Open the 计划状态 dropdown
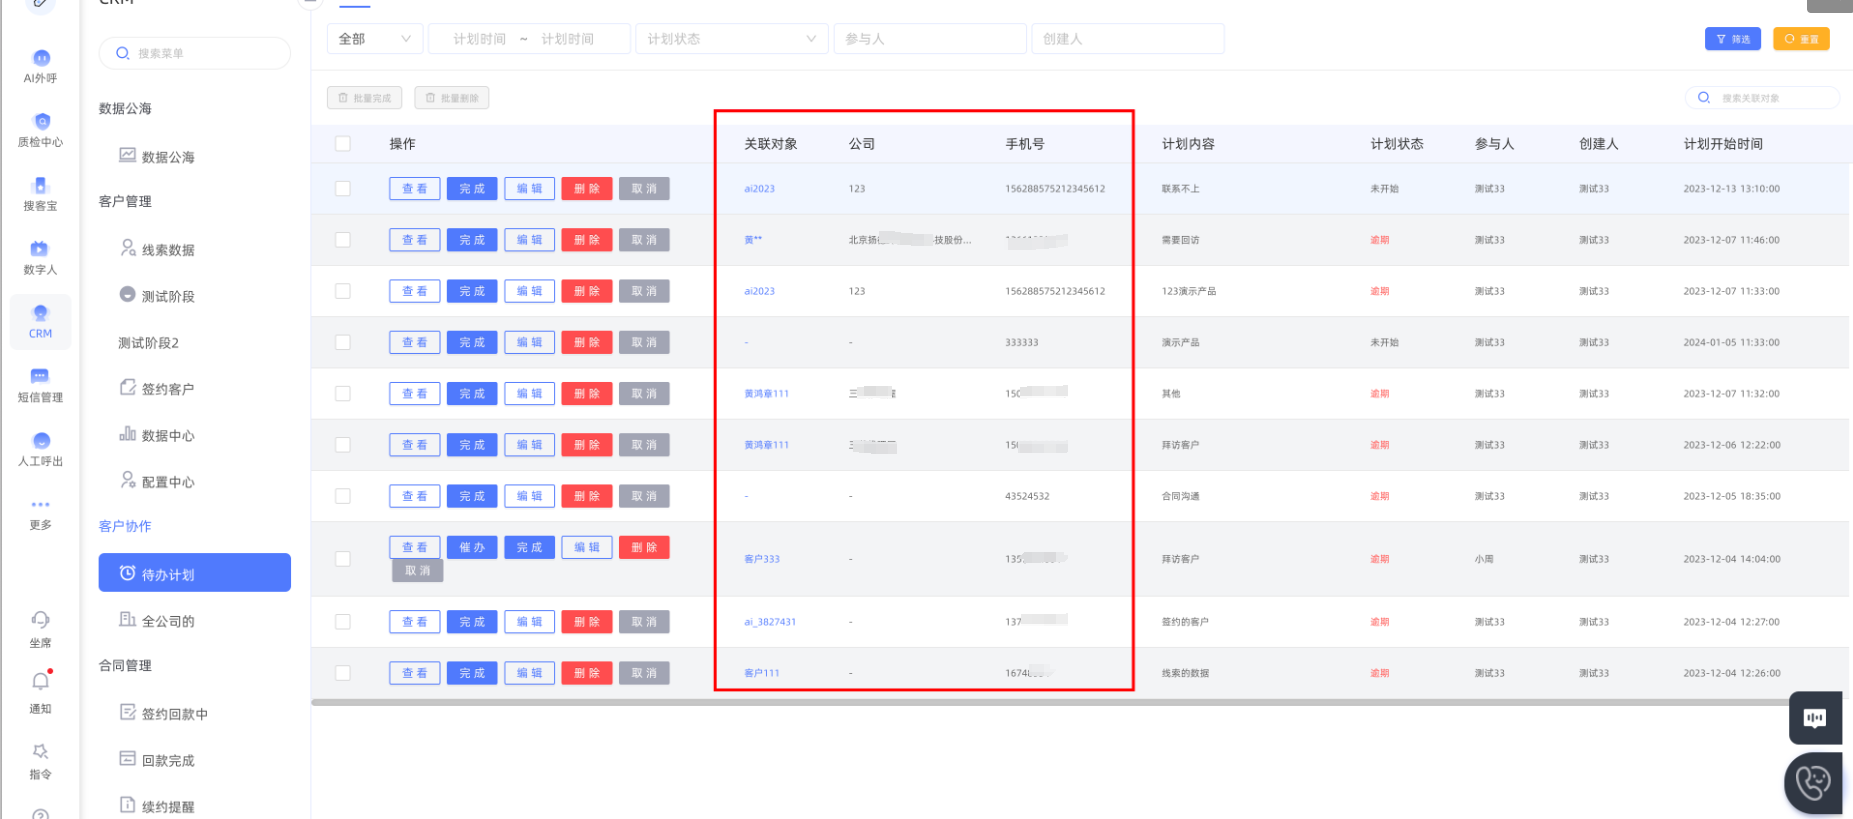Screen dimensions: 1853x819 (x=731, y=39)
